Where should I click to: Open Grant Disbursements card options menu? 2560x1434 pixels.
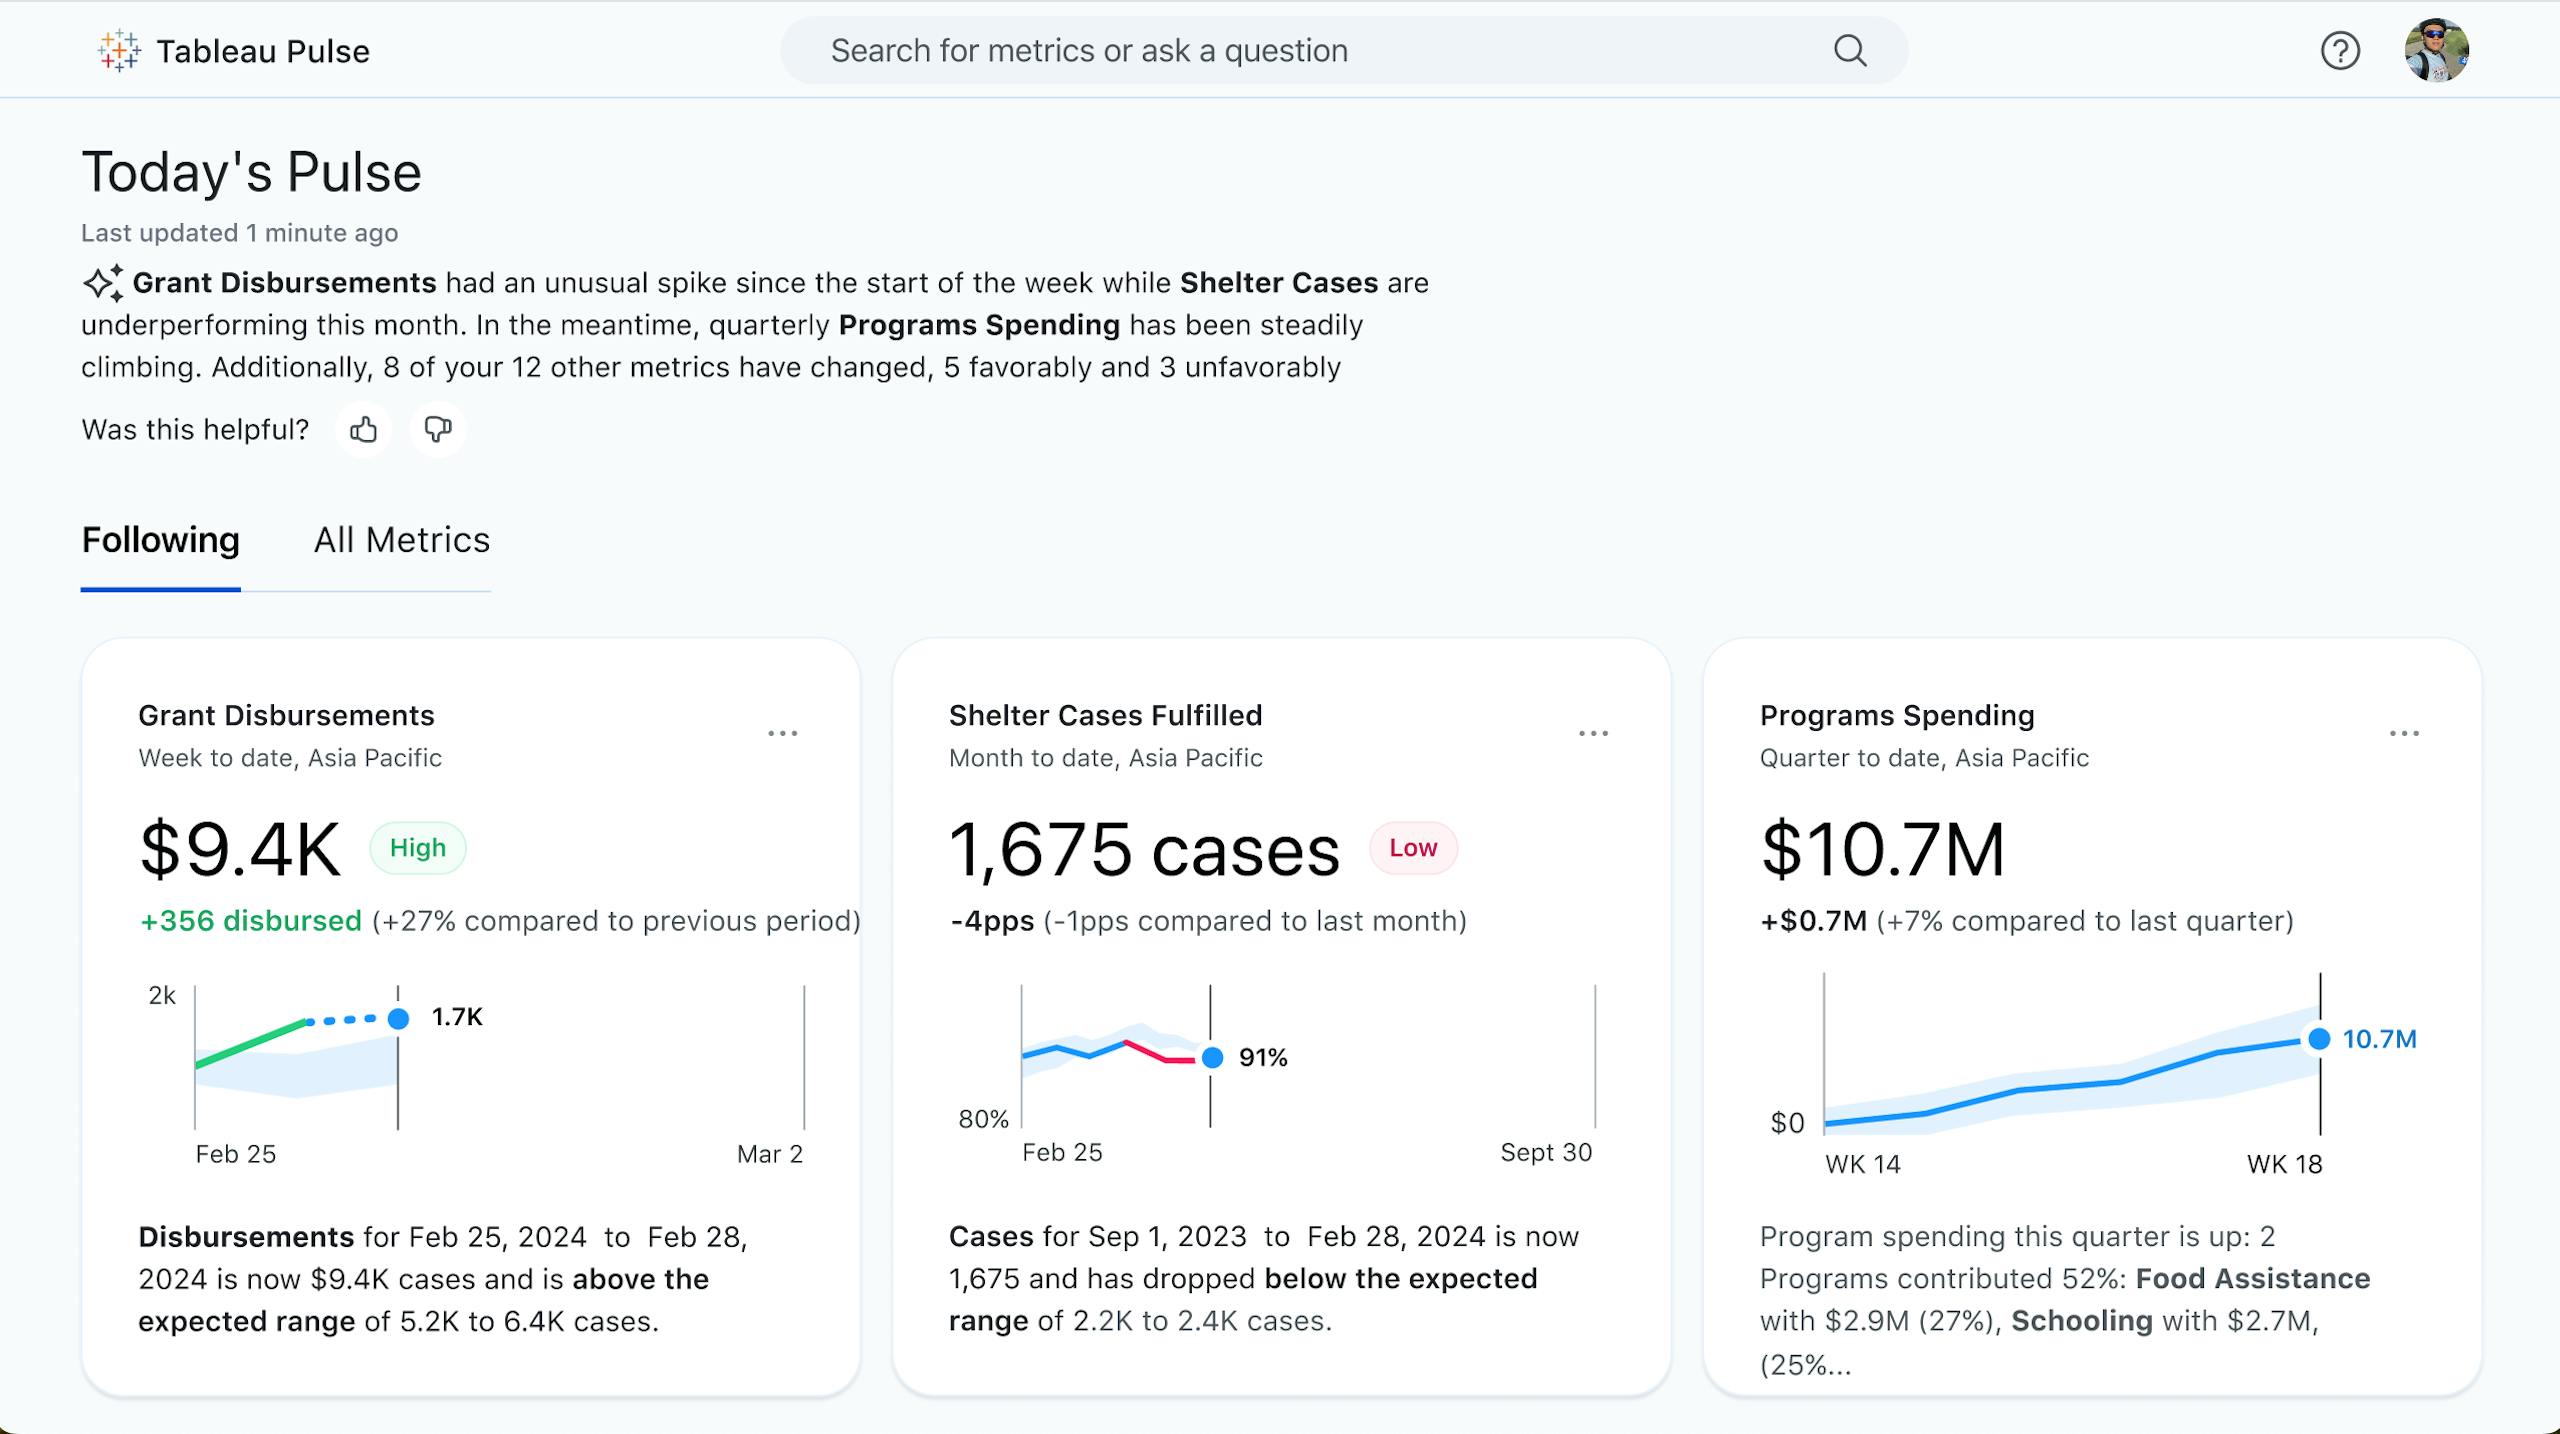pyautogui.click(x=783, y=734)
